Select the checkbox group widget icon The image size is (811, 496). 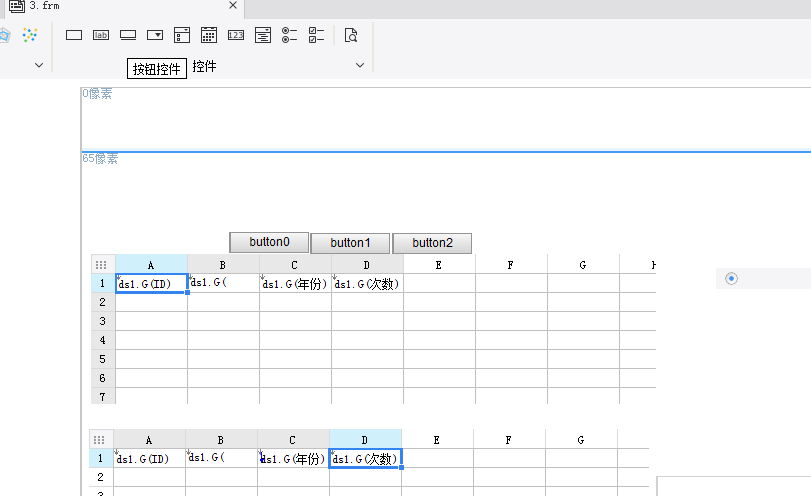(x=316, y=35)
